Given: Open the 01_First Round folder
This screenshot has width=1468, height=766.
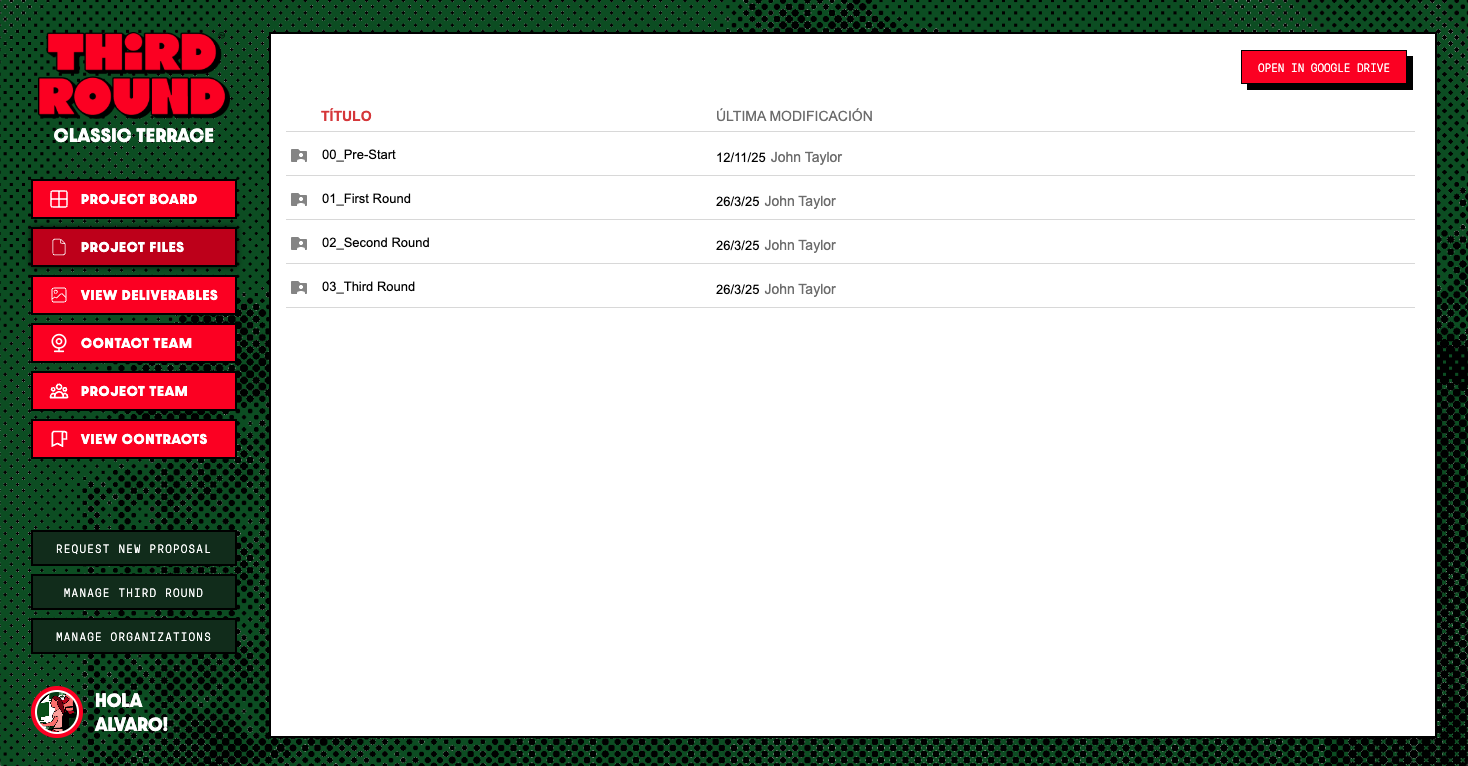Looking at the screenshot, I should click(x=366, y=199).
